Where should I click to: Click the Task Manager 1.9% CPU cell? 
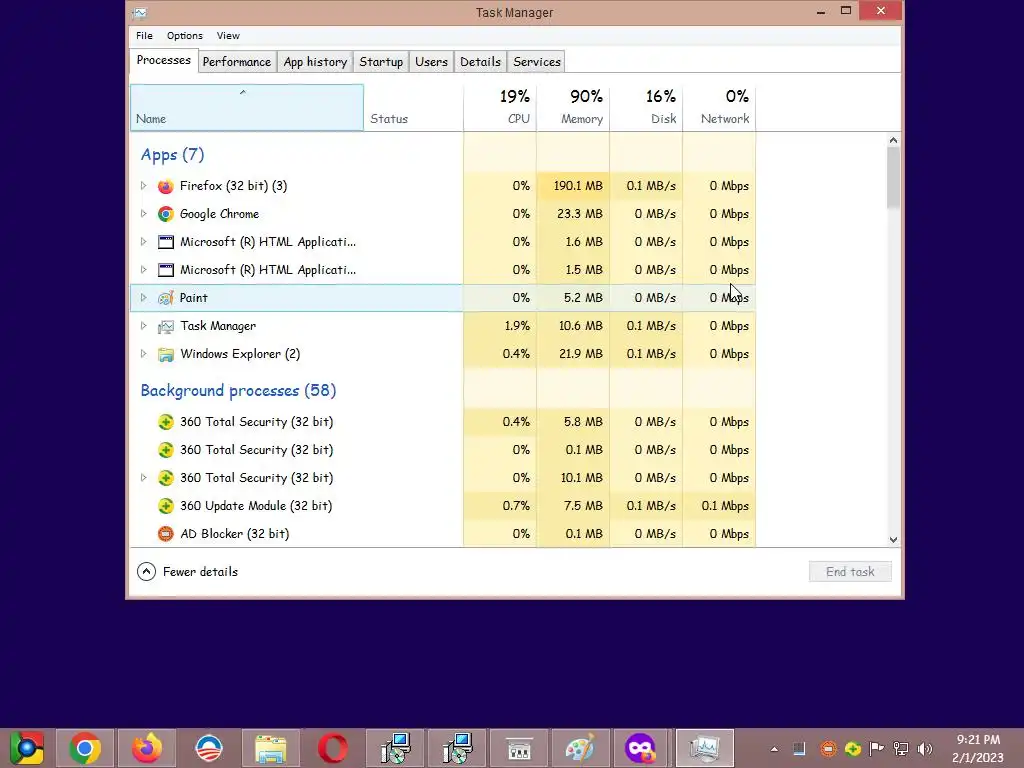500,326
